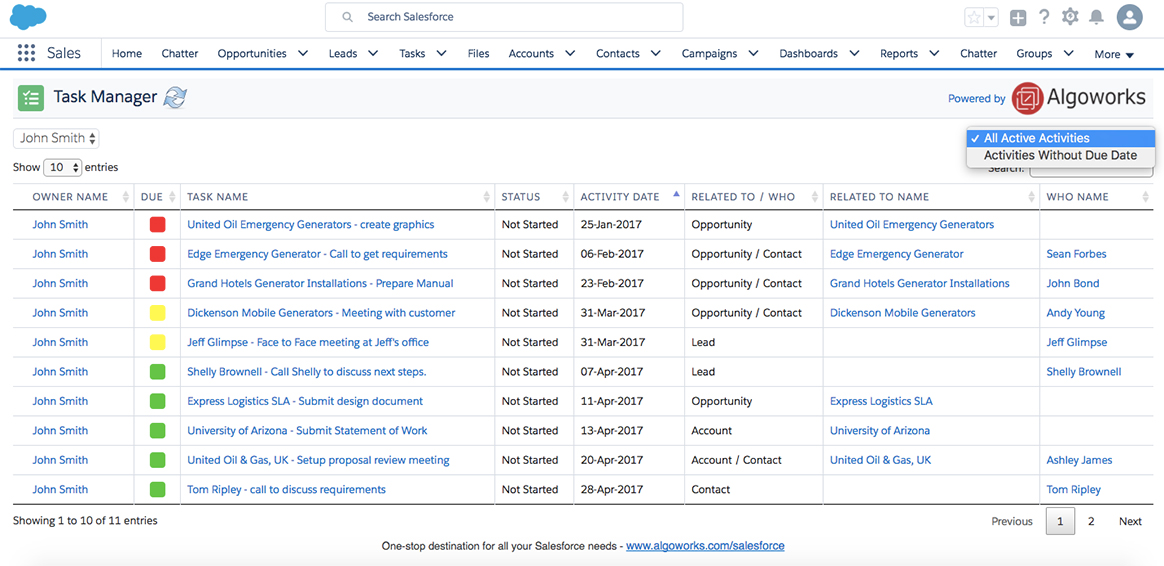Expand the Tasks nav dropdown
This screenshot has height=566, width=1164.
point(441,53)
